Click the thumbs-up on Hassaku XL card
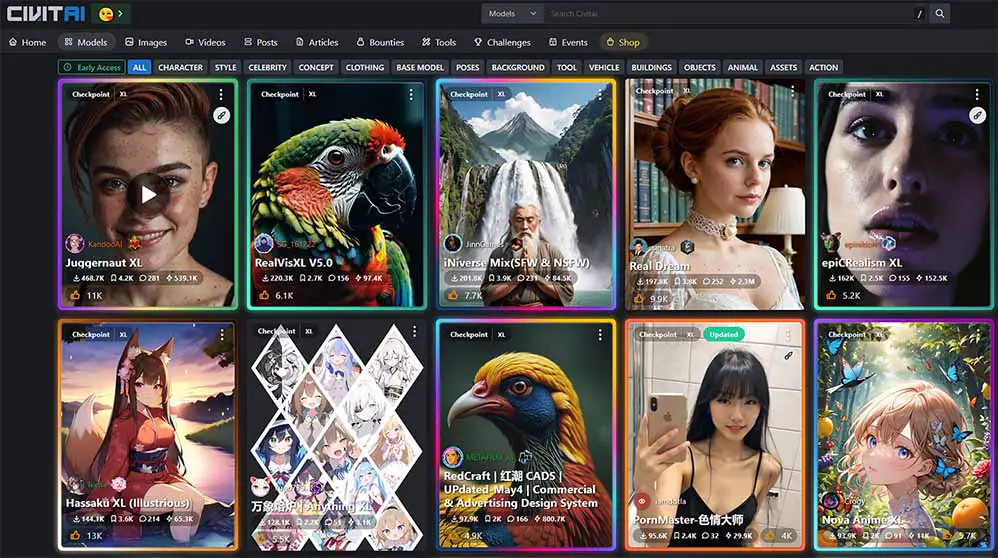Image resolution: width=998 pixels, height=558 pixels. pyautogui.click(x=76, y=536)
